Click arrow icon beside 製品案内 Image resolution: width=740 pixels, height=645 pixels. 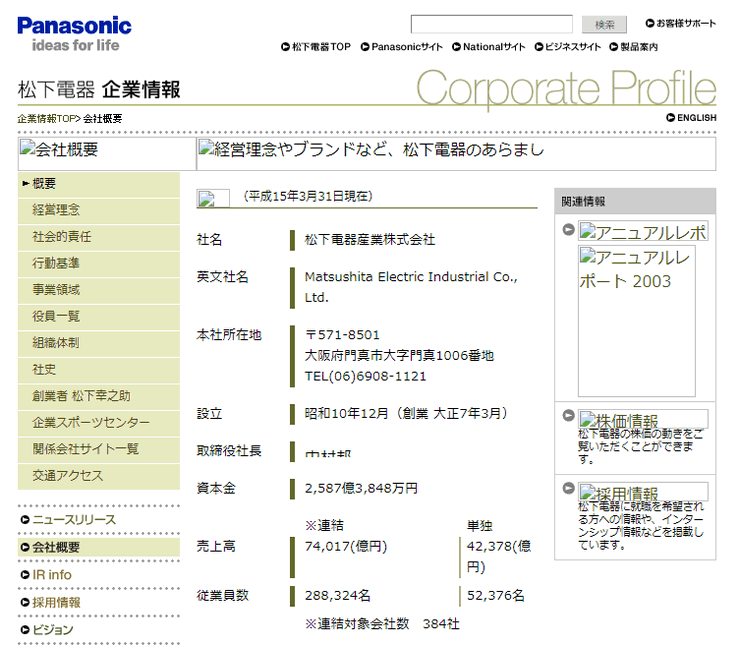pyautogui.click(x=614, y=47)
